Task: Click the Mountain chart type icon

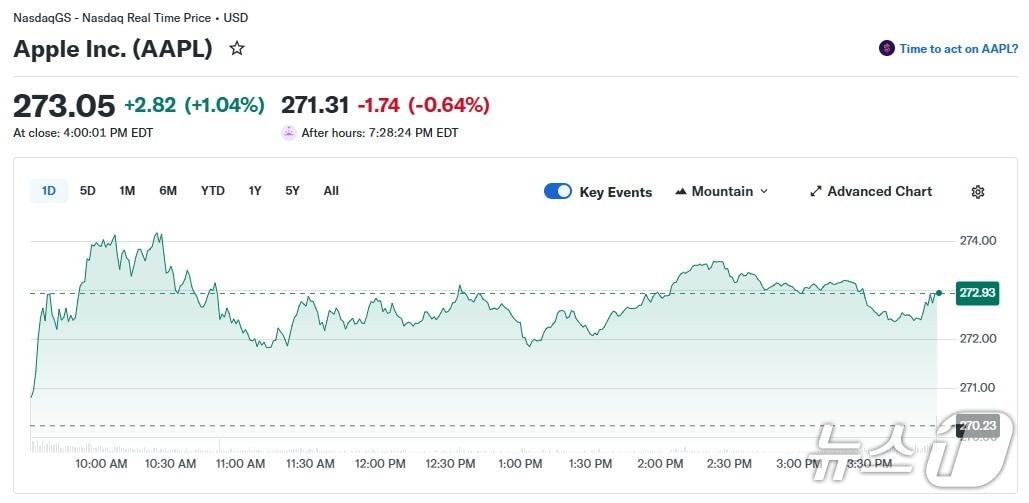Action: pos(681,191)
